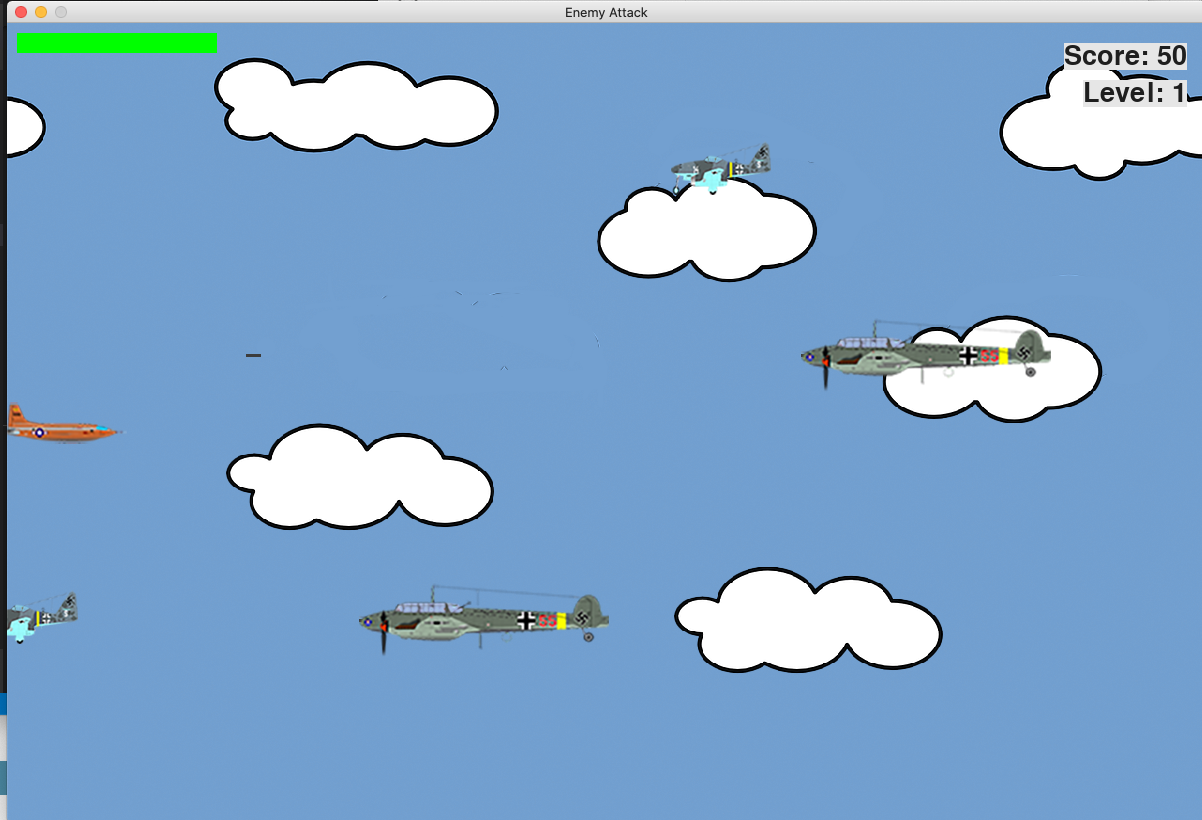Click the cyan fighter partially off-screen
Viewport: 1202px width, 820px height.
pos(39,615)
